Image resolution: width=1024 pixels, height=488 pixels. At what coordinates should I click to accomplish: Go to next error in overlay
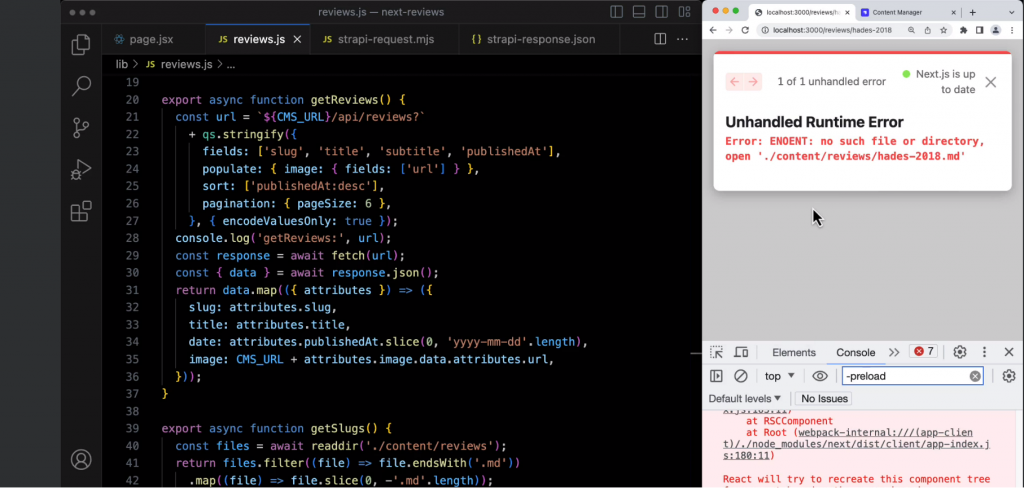753,82
